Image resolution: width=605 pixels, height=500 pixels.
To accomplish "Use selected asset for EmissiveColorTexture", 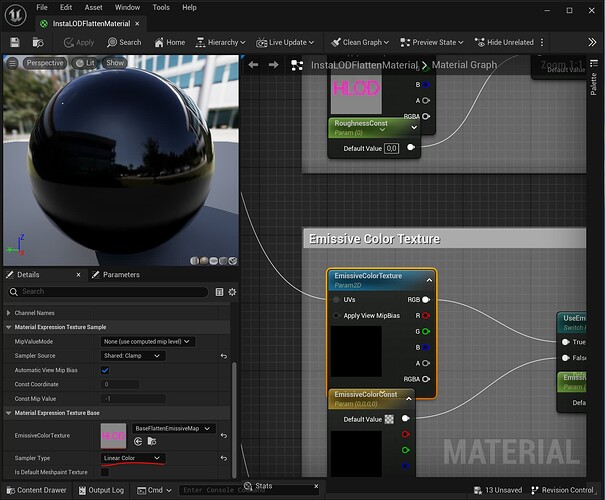I will tap(138, 441).
